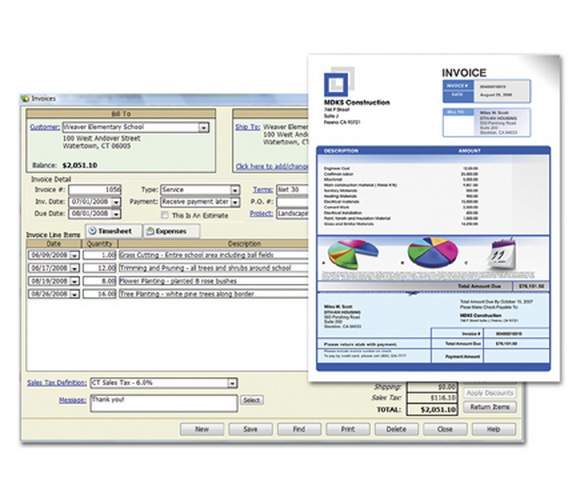Check 'This Is An Estimate' checkbox
576x480 pixels.
(165, 215)
